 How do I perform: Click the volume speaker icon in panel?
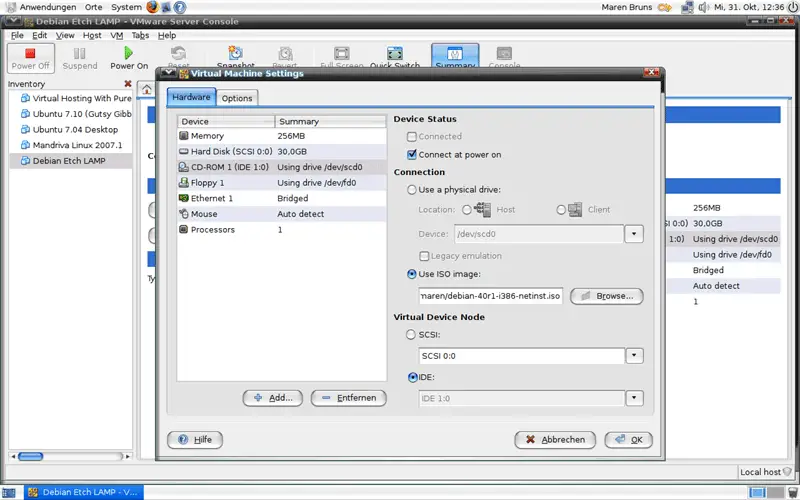click(x=704, y=7)
